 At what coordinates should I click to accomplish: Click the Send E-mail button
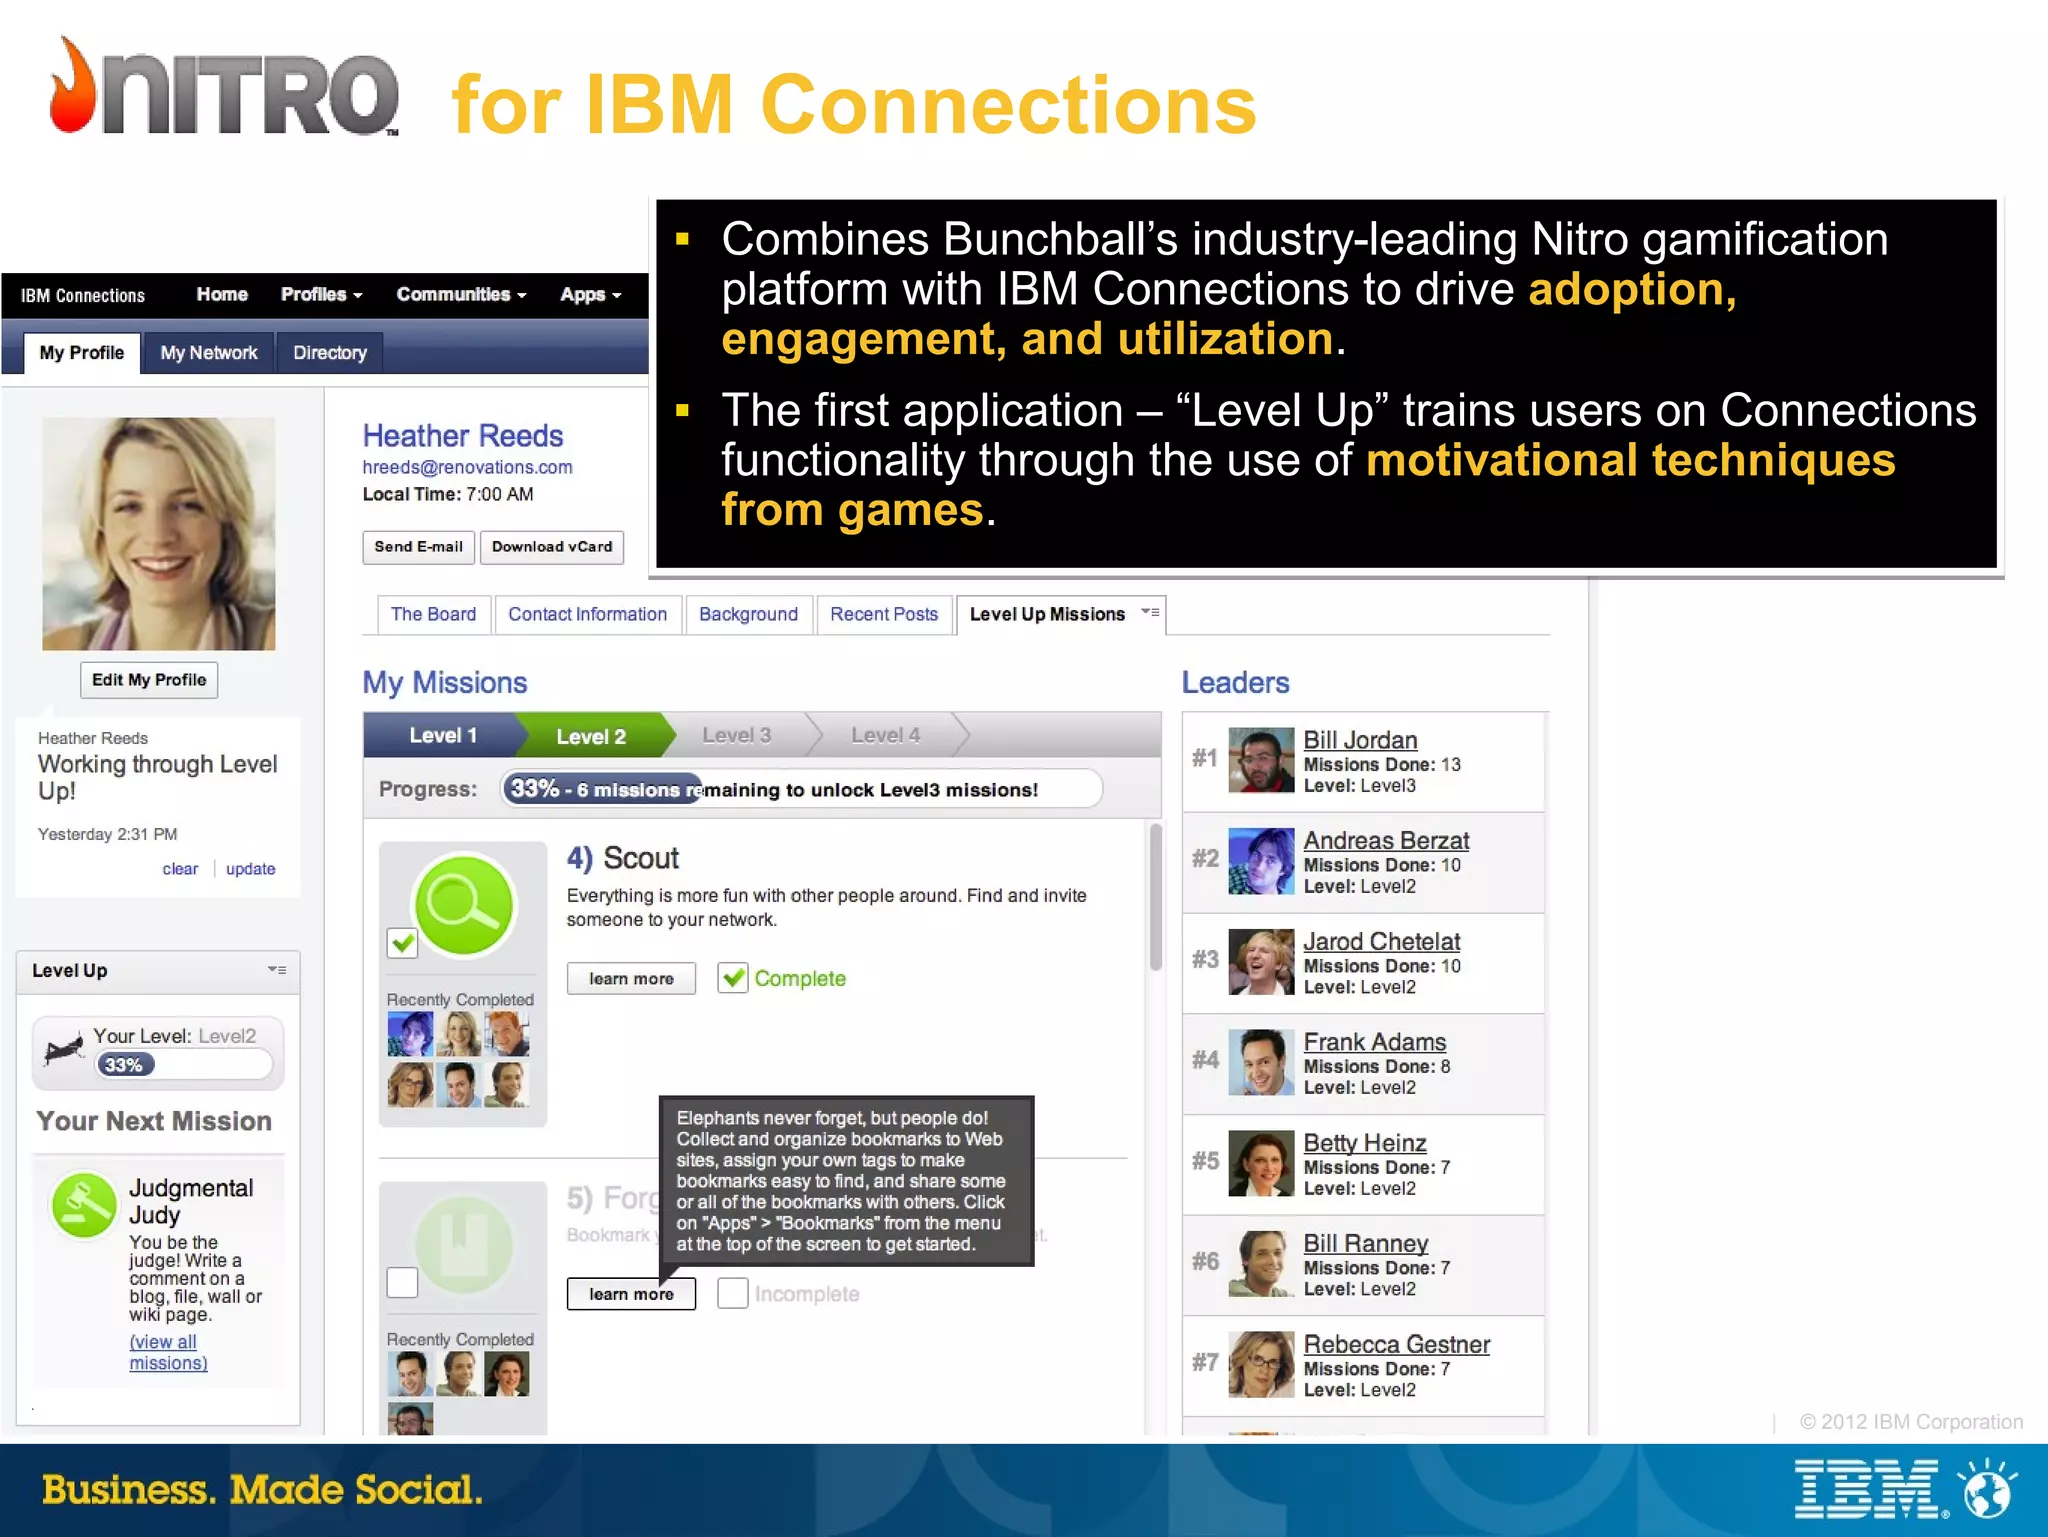click(418, 547)
